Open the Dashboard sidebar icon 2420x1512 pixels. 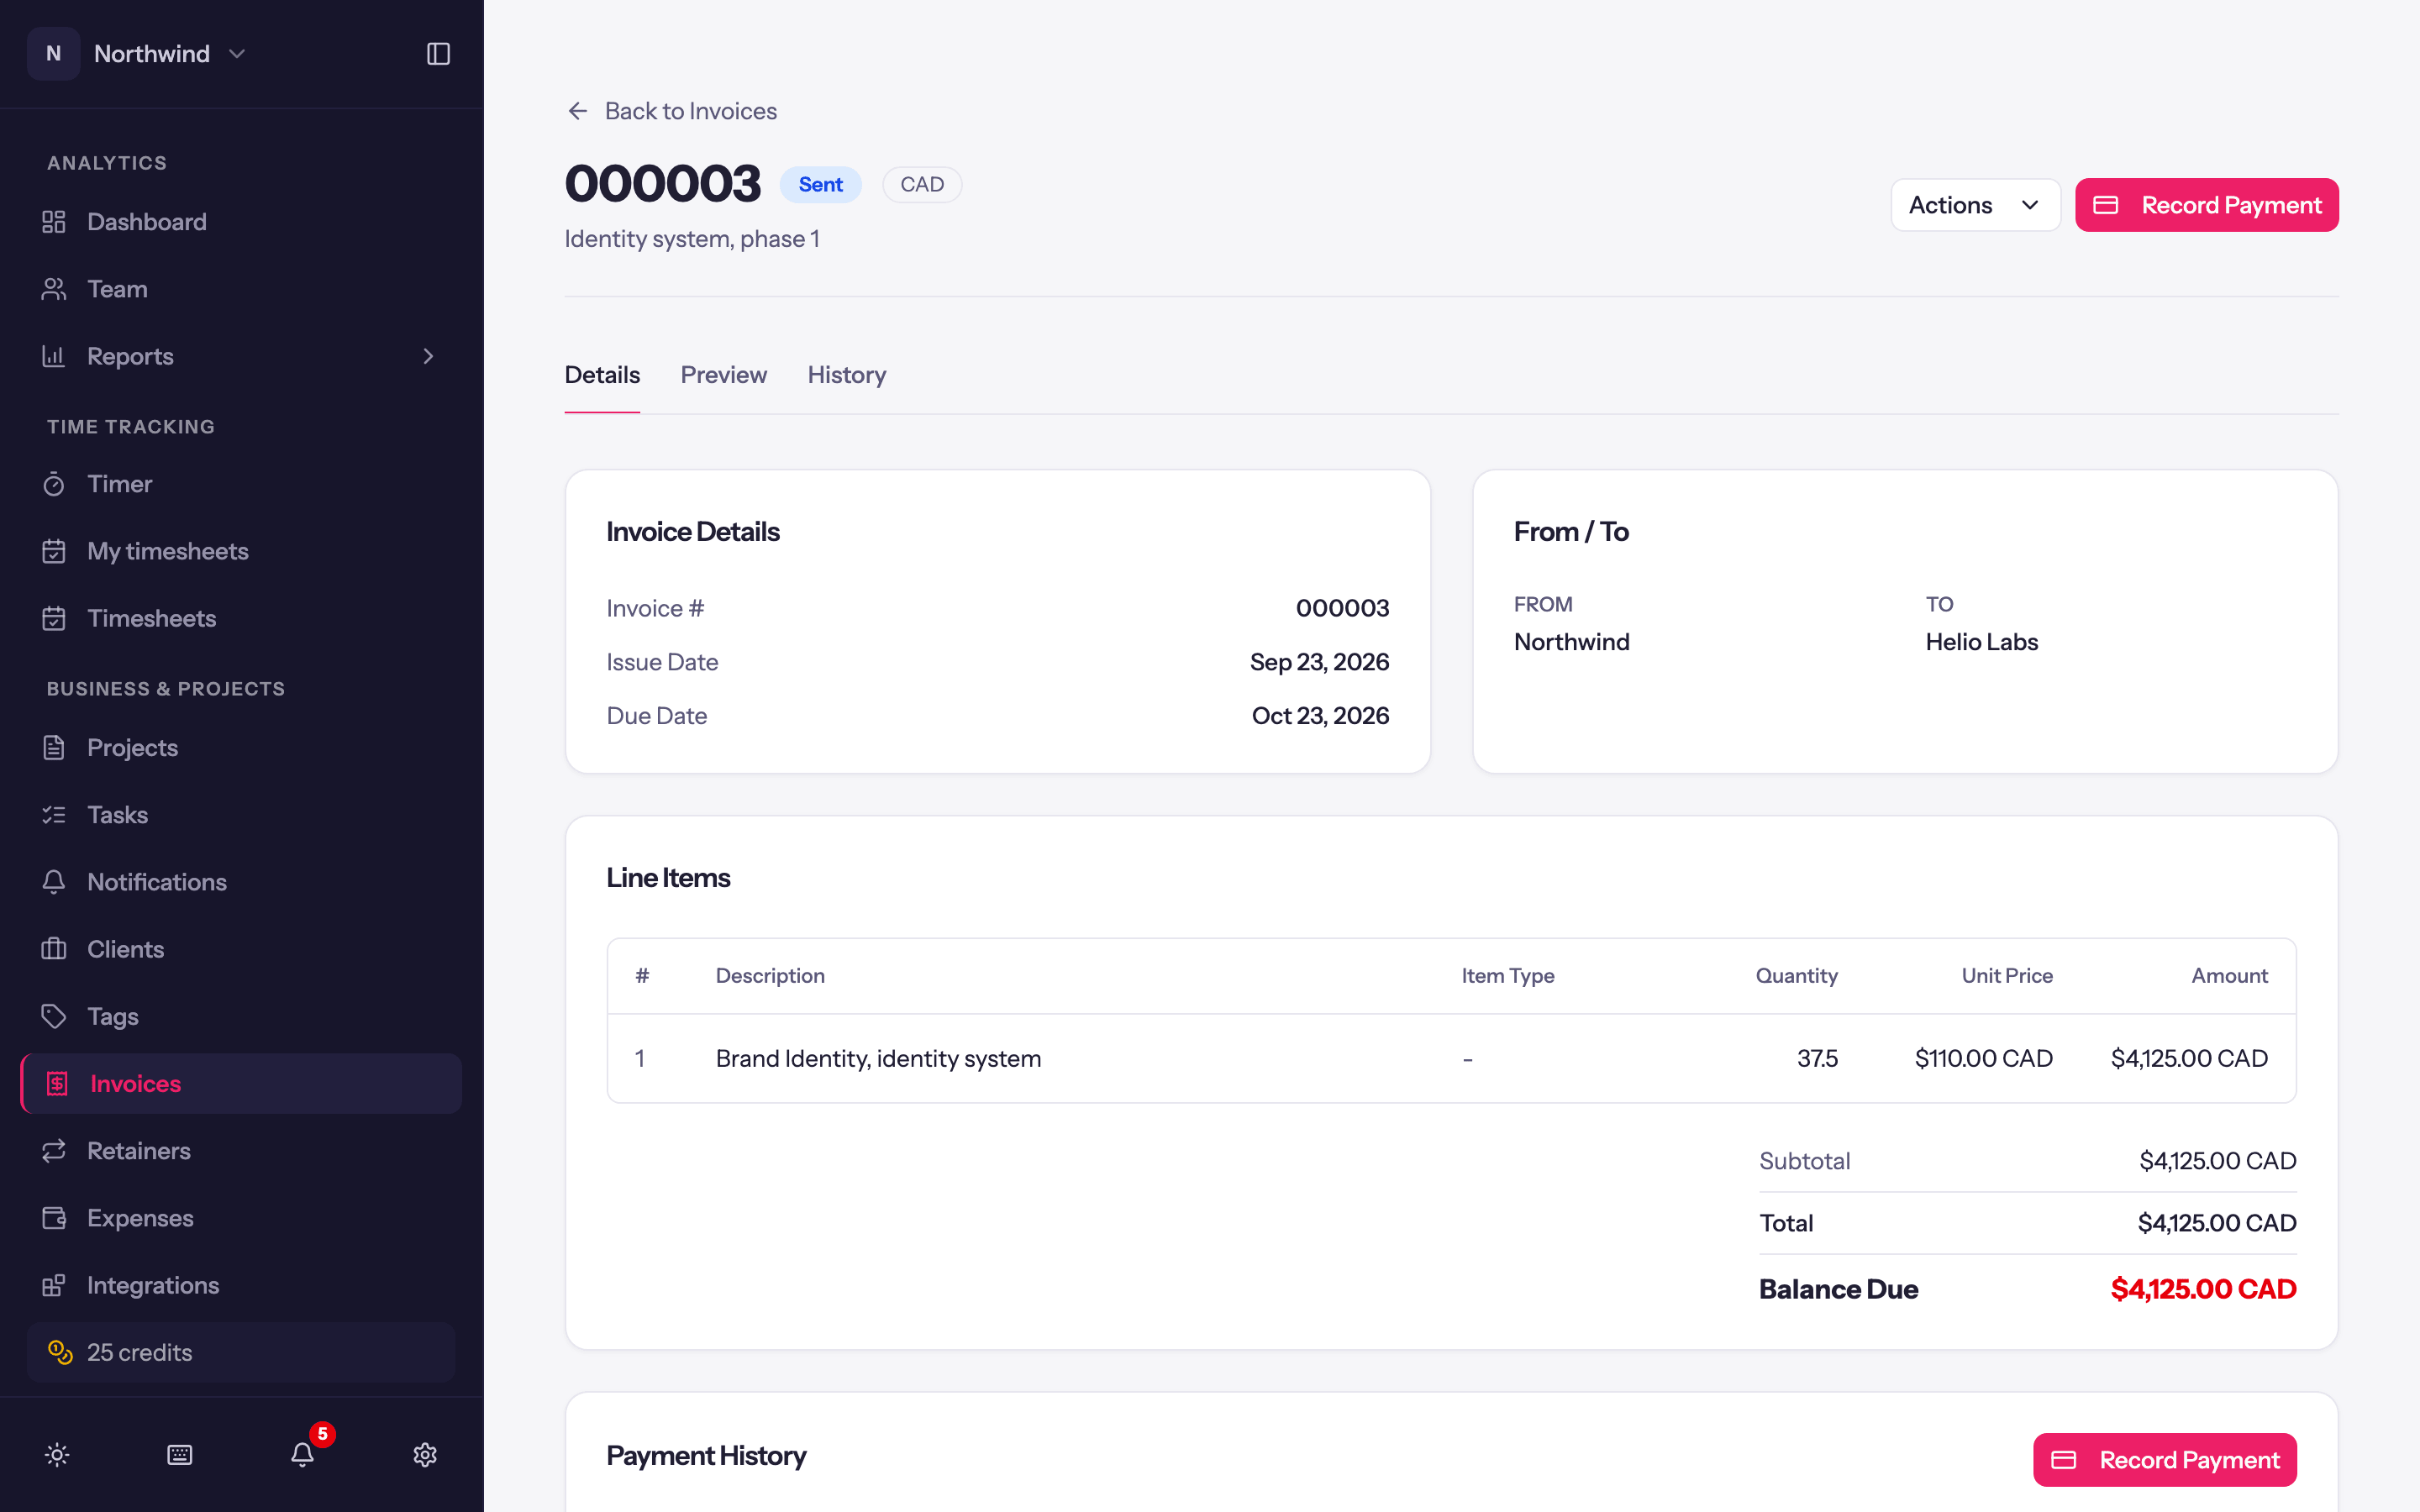tap(54, 222)
